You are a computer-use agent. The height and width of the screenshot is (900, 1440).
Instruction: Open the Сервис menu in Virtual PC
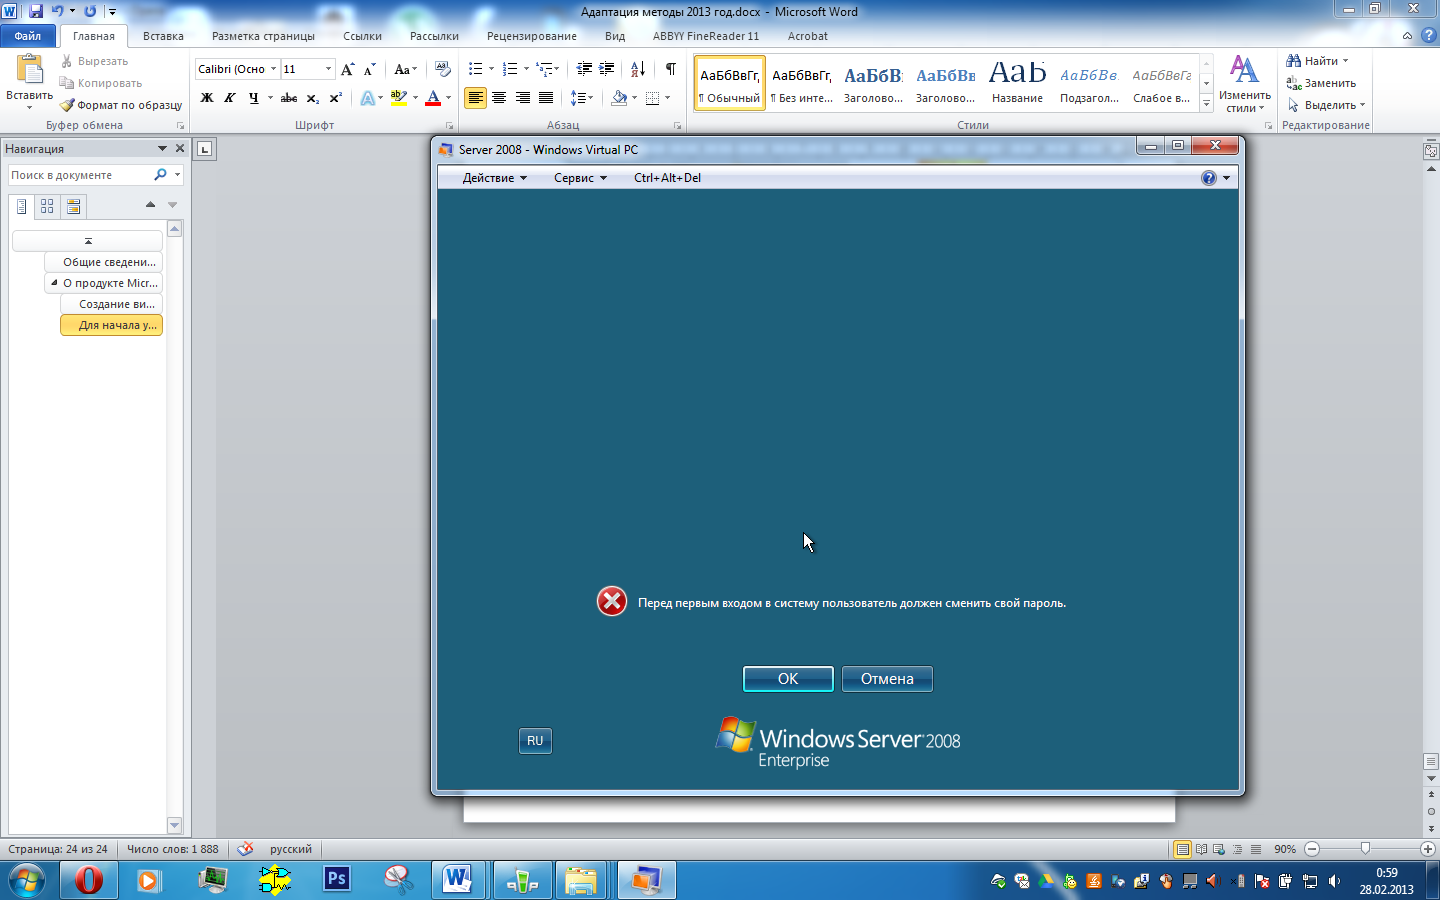[580, 178]
